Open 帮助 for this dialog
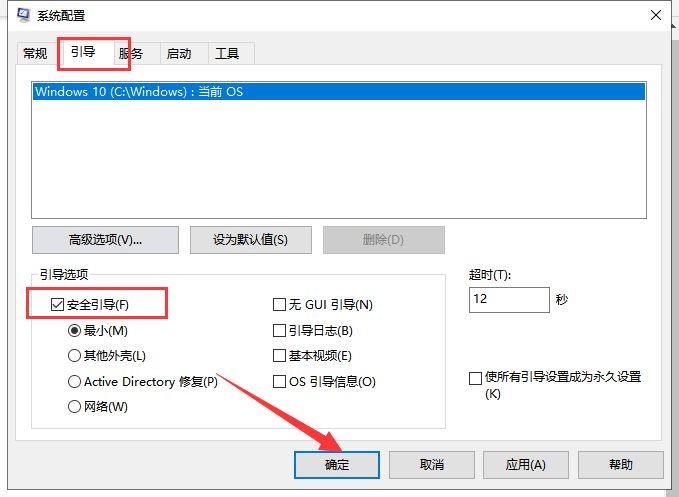Screen dimensions: 679x497 point(621,465)
